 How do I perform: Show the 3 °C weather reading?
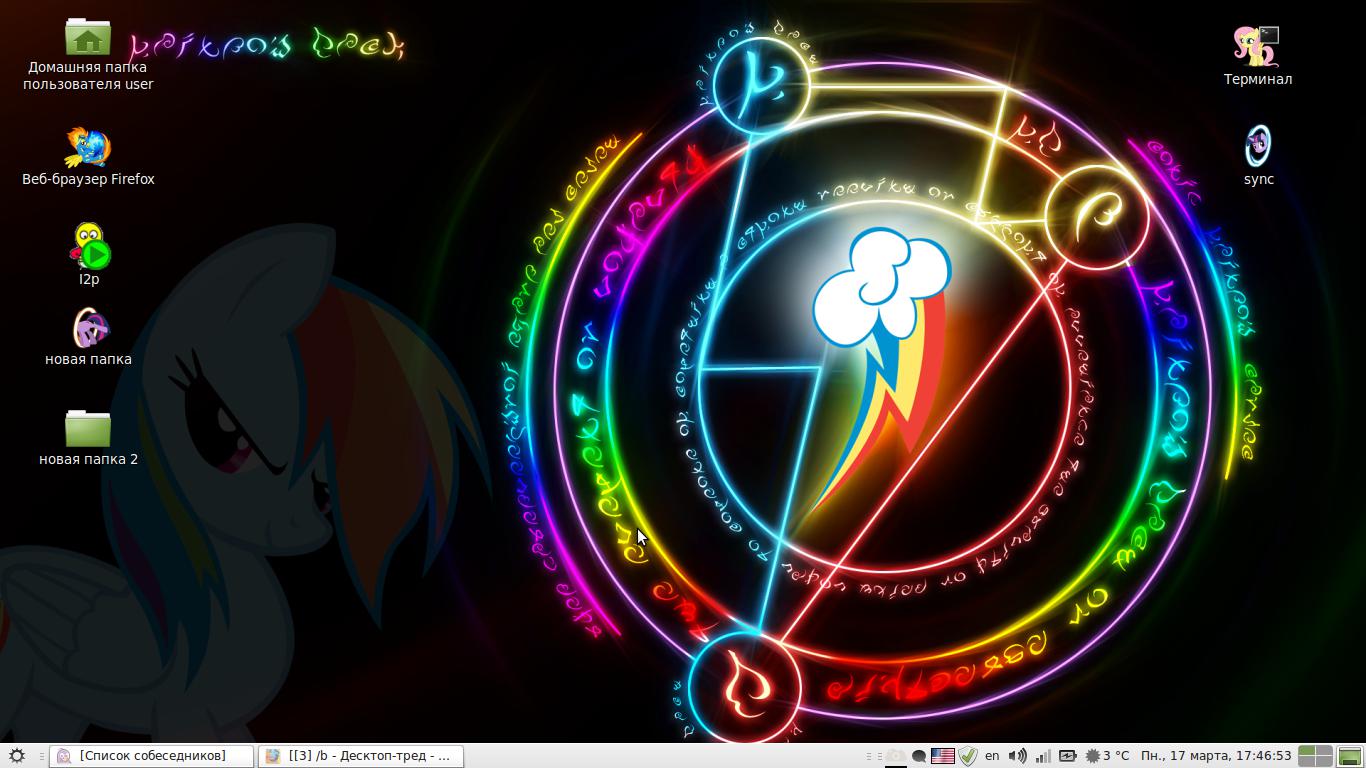(1116, 756)
